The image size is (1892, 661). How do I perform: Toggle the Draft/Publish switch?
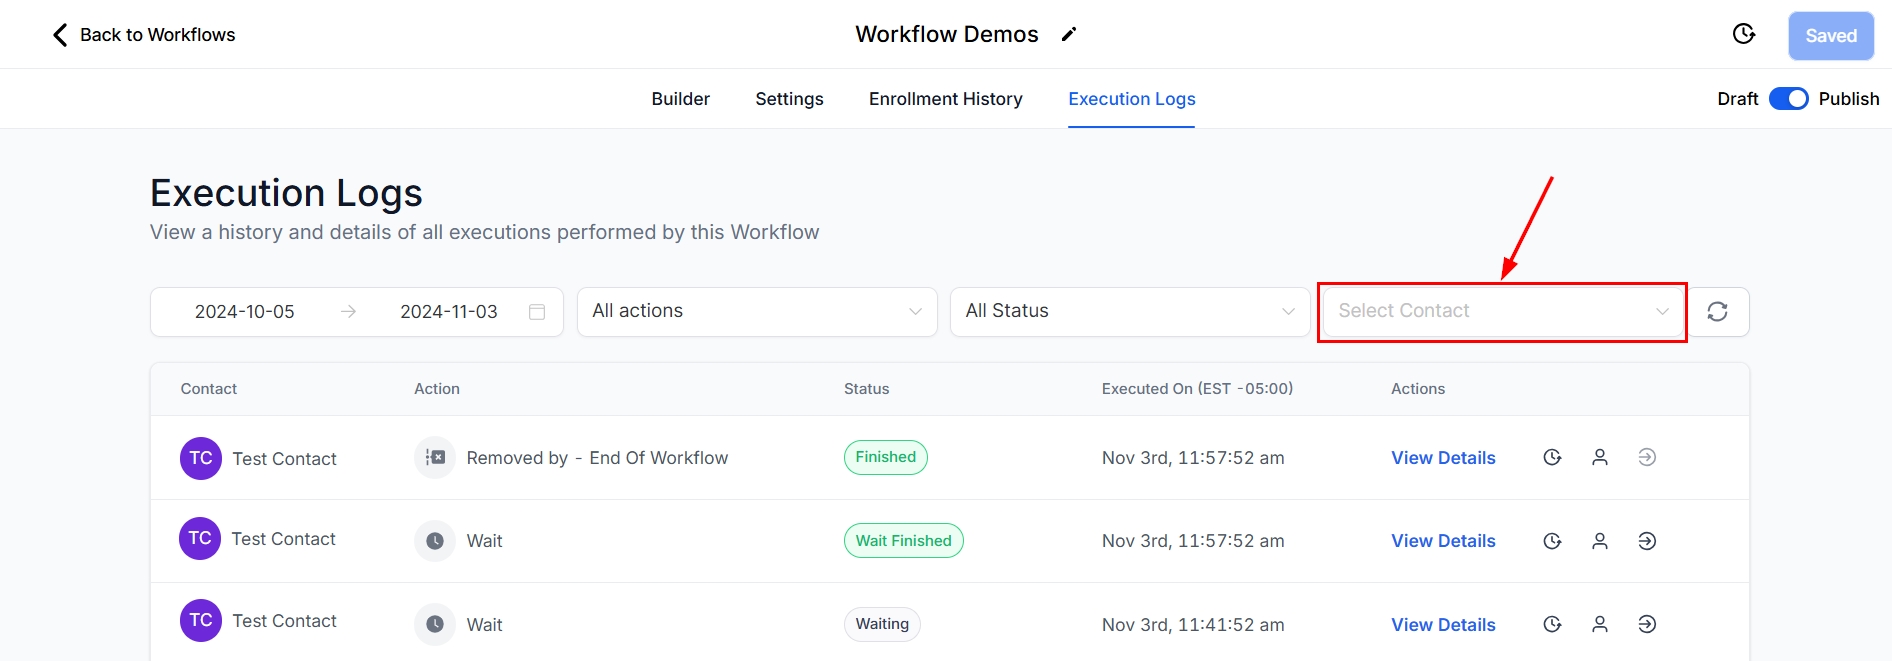(1788, 99)
